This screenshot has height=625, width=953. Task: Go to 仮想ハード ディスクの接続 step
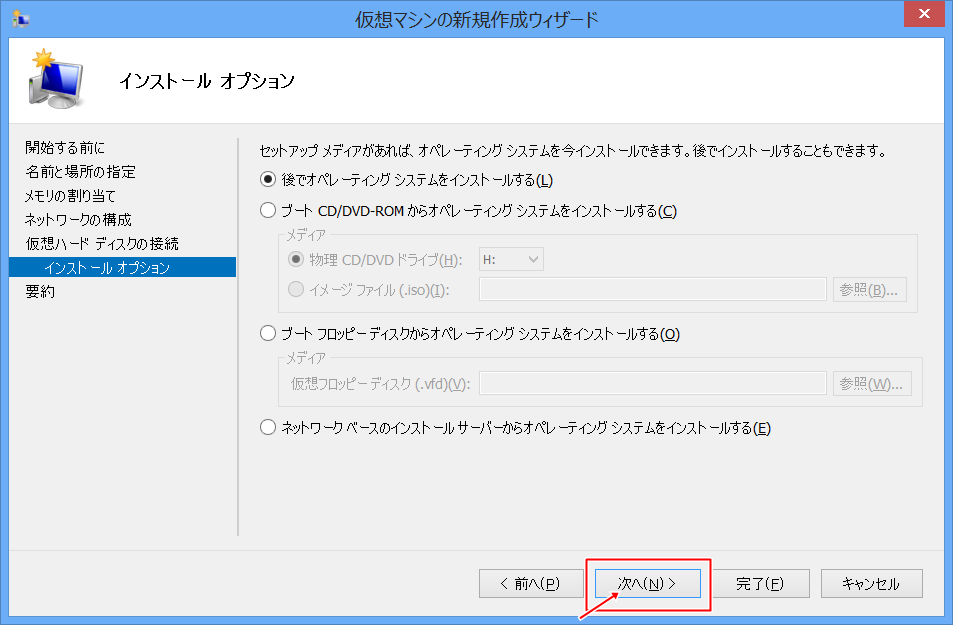(102, 244)
